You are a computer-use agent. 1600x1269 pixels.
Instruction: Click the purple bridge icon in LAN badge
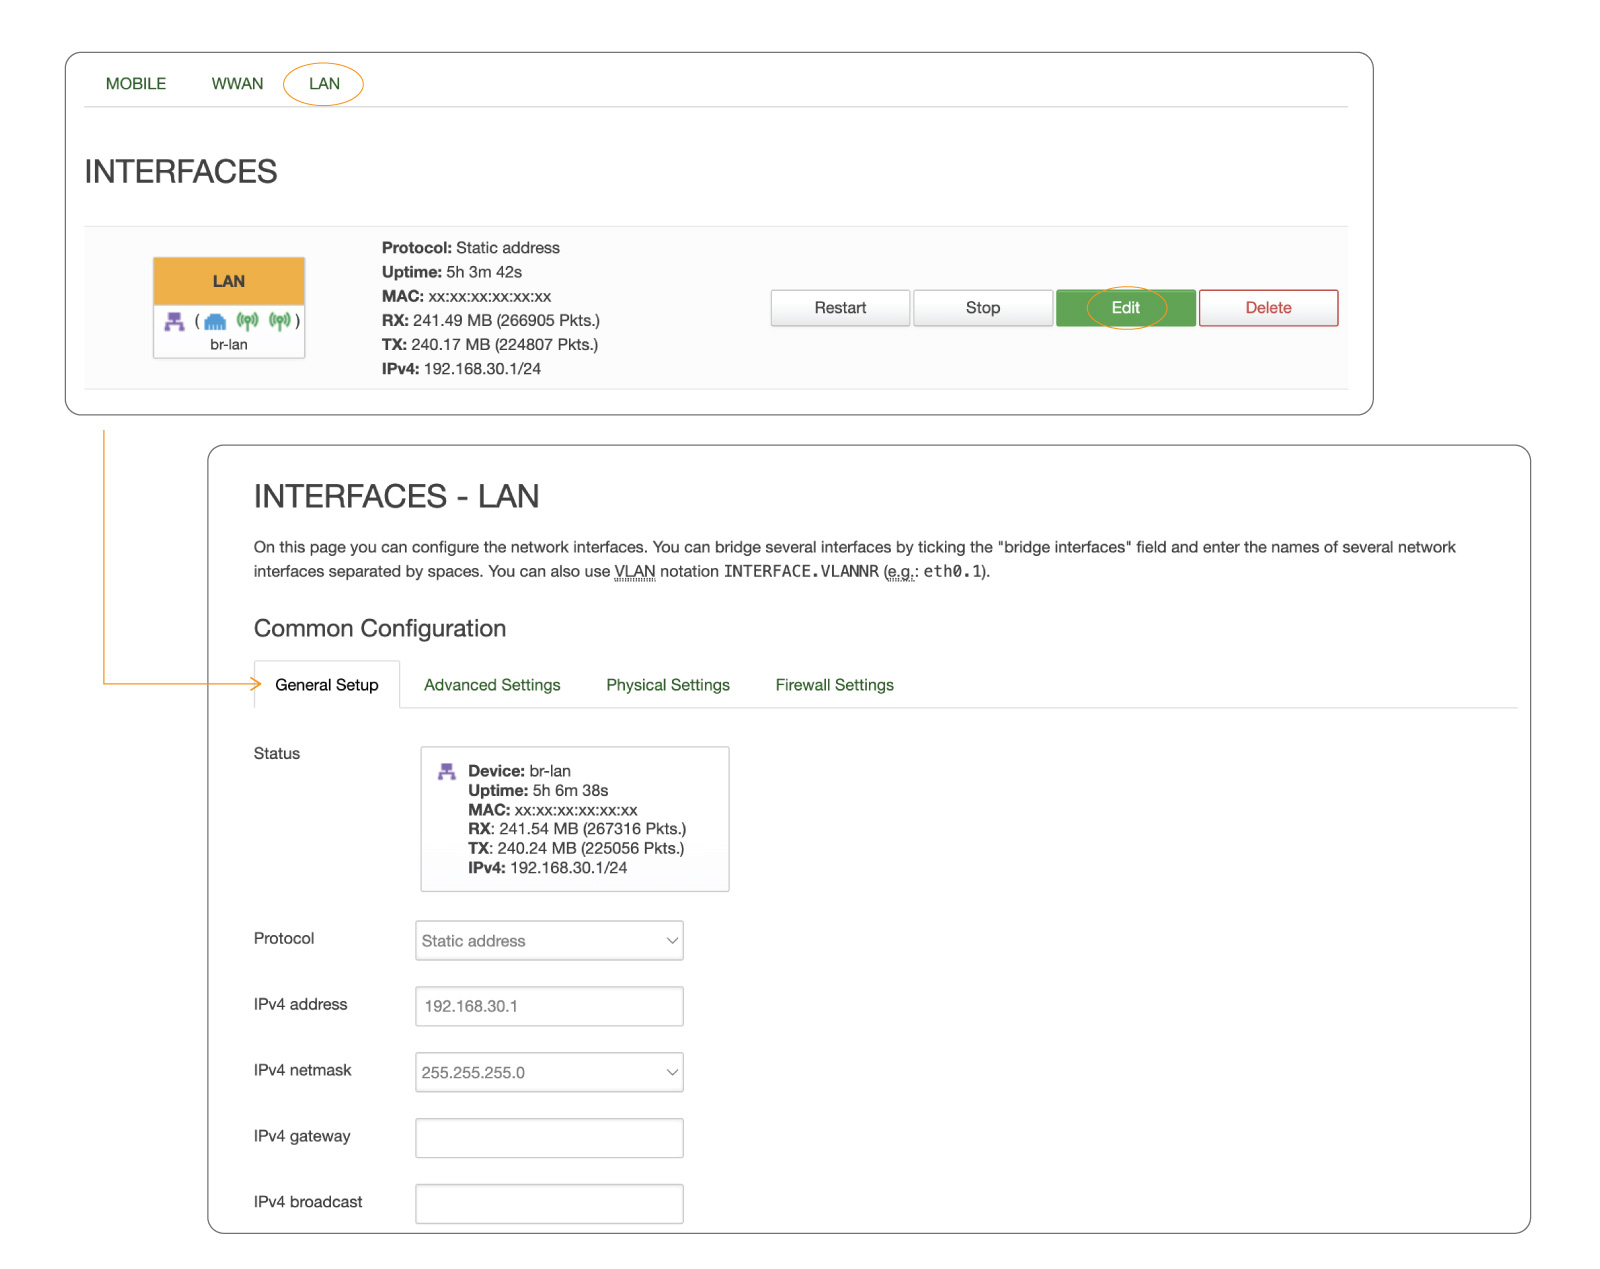coord(175,321)
